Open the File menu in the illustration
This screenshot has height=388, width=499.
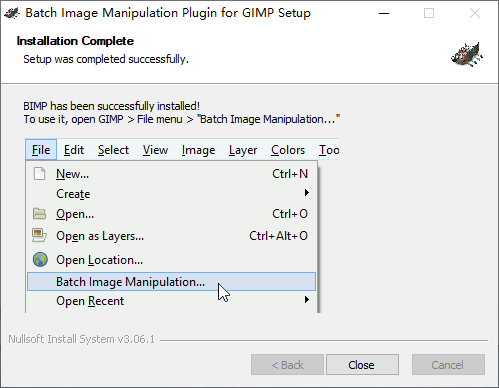(41, 150)
